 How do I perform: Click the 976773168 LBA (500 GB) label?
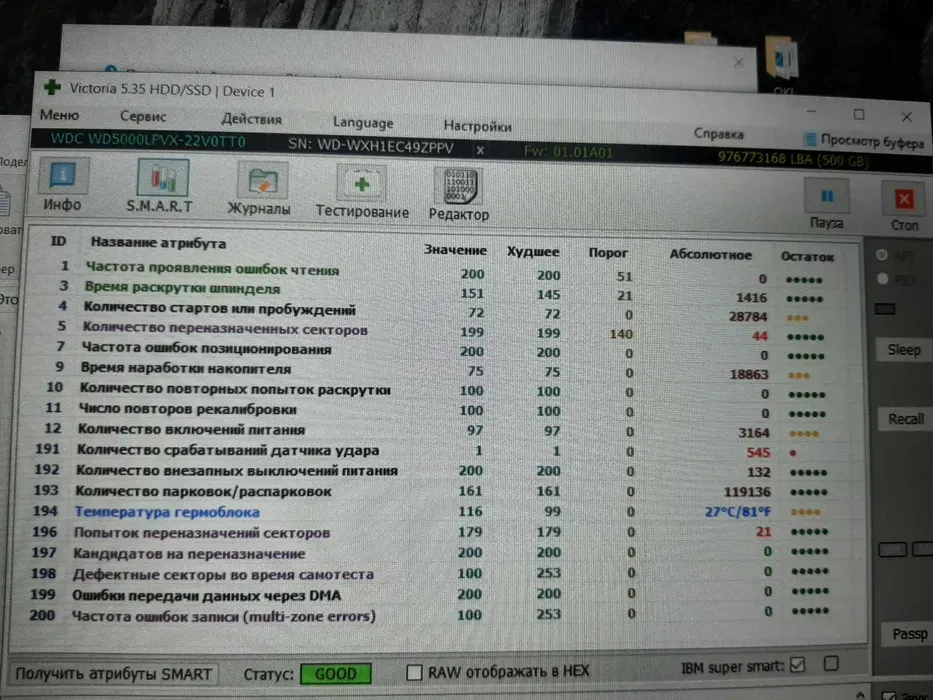point(793,158)
